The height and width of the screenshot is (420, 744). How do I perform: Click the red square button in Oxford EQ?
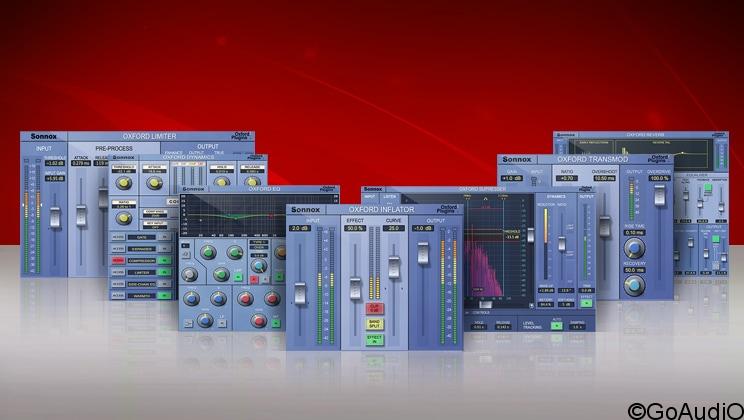pos(254,280)
